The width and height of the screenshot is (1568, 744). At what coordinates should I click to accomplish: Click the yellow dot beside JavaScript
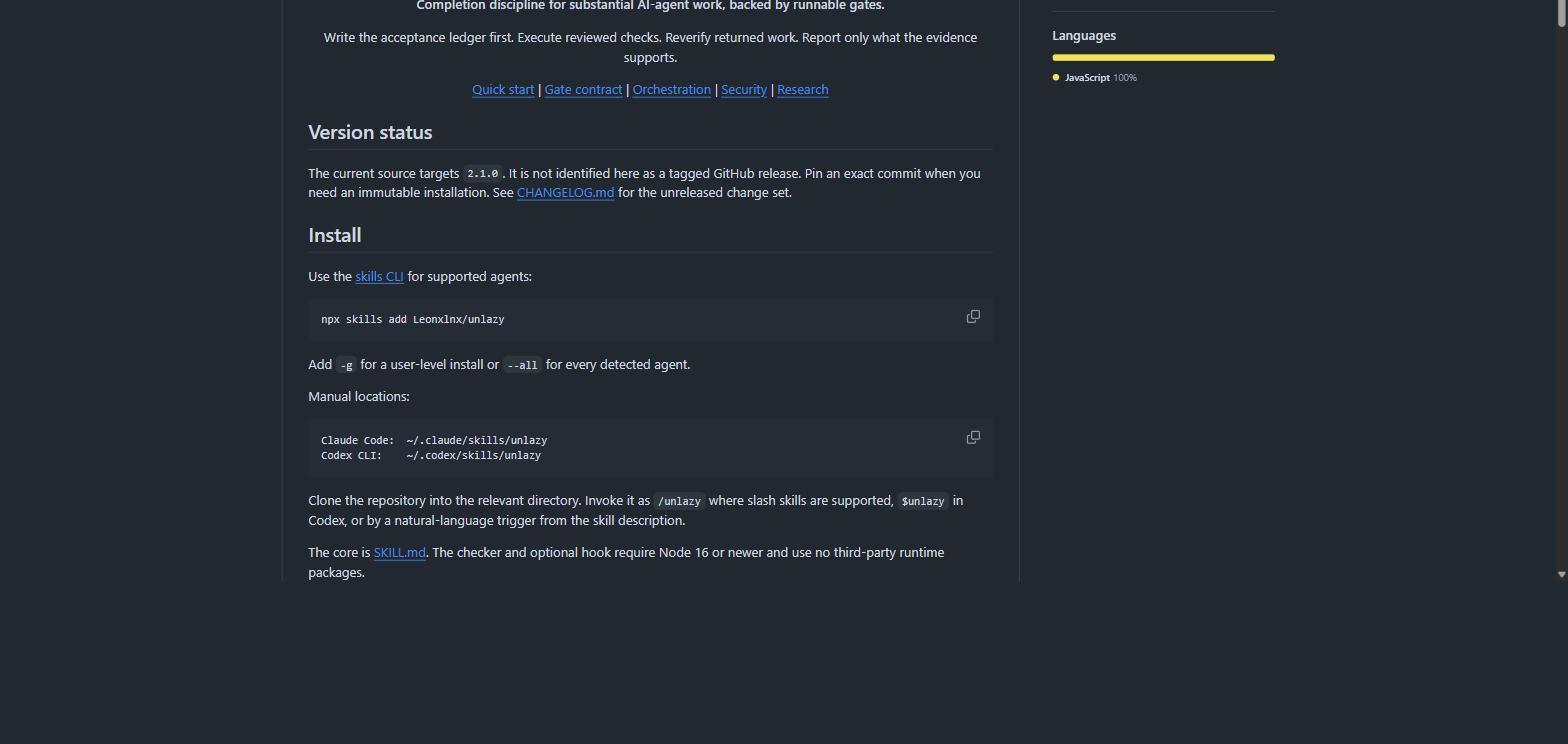(1056, 77)
